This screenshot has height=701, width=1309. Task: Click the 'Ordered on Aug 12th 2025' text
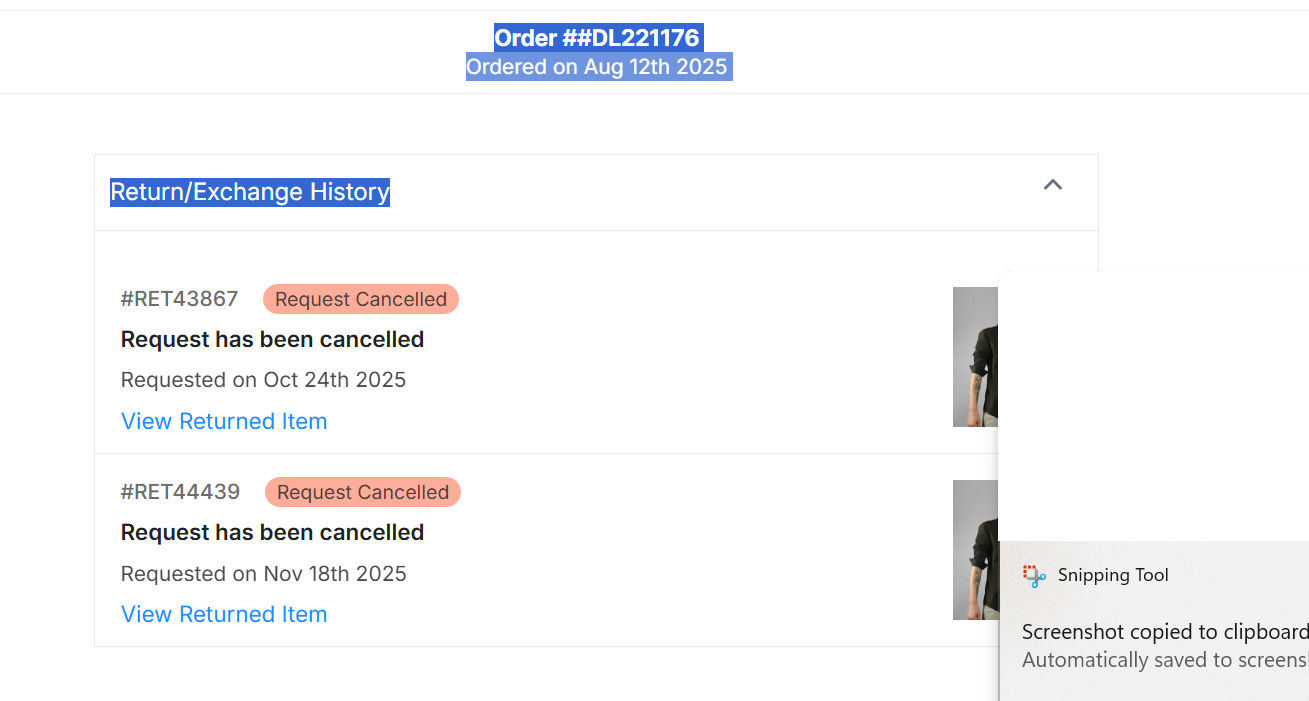(x=597, y=67)
